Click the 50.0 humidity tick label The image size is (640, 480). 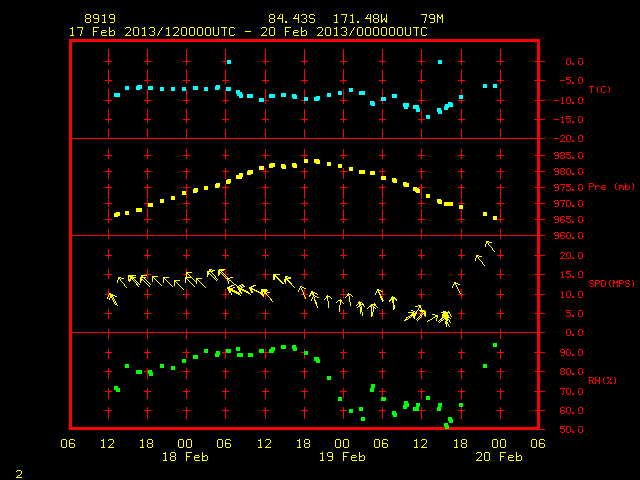pos(571,429)
